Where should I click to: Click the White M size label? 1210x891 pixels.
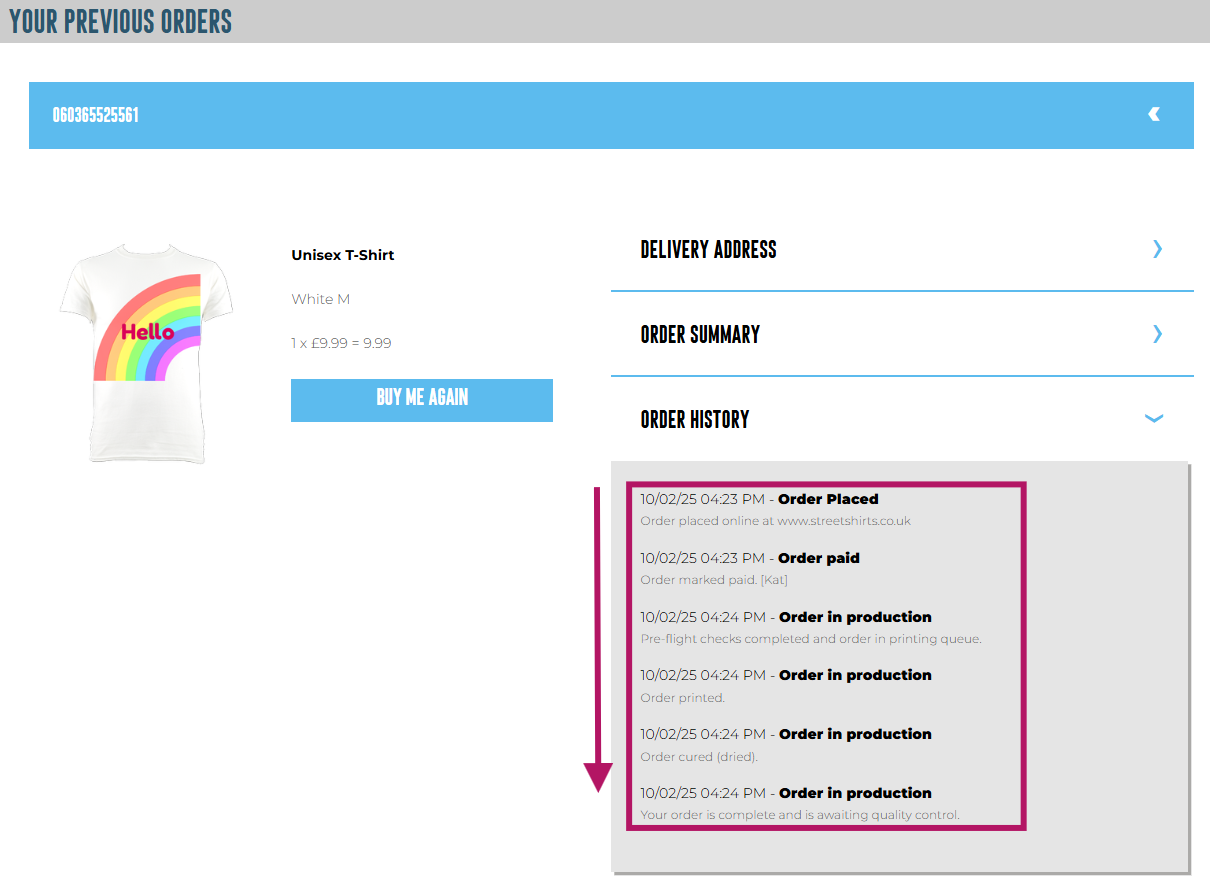(x=320, y=299)
